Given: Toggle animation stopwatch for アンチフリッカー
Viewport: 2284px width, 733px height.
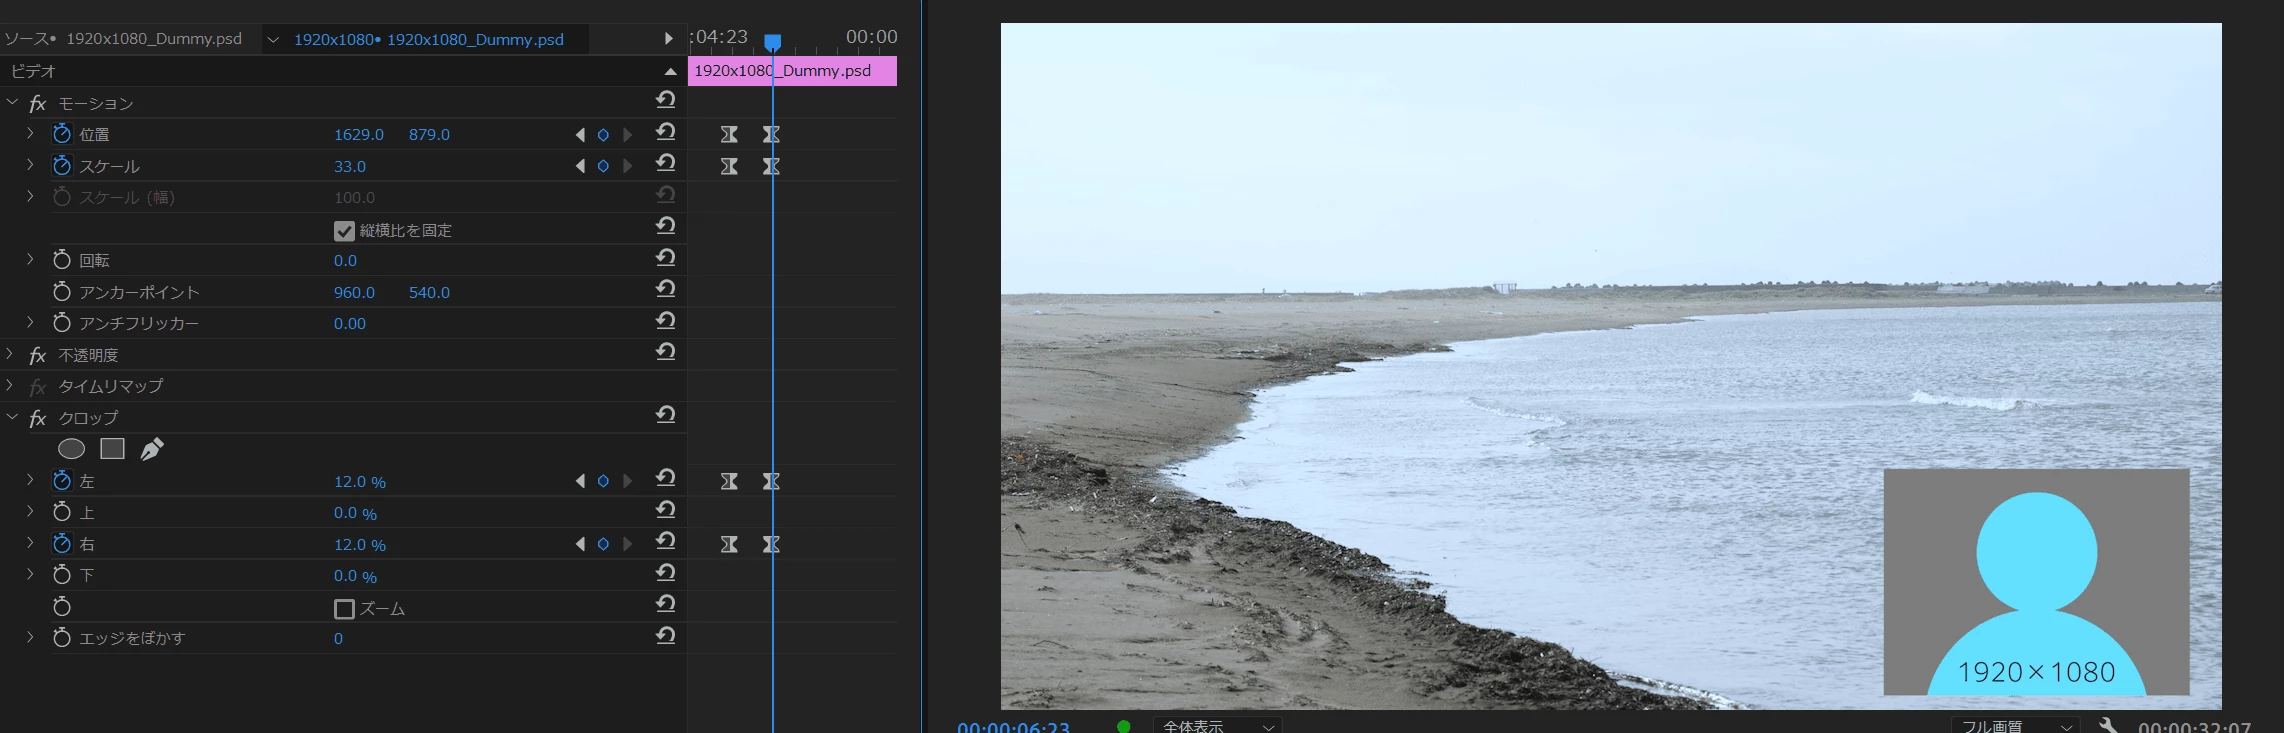Looking at the screenshot, I should (62, 323).
